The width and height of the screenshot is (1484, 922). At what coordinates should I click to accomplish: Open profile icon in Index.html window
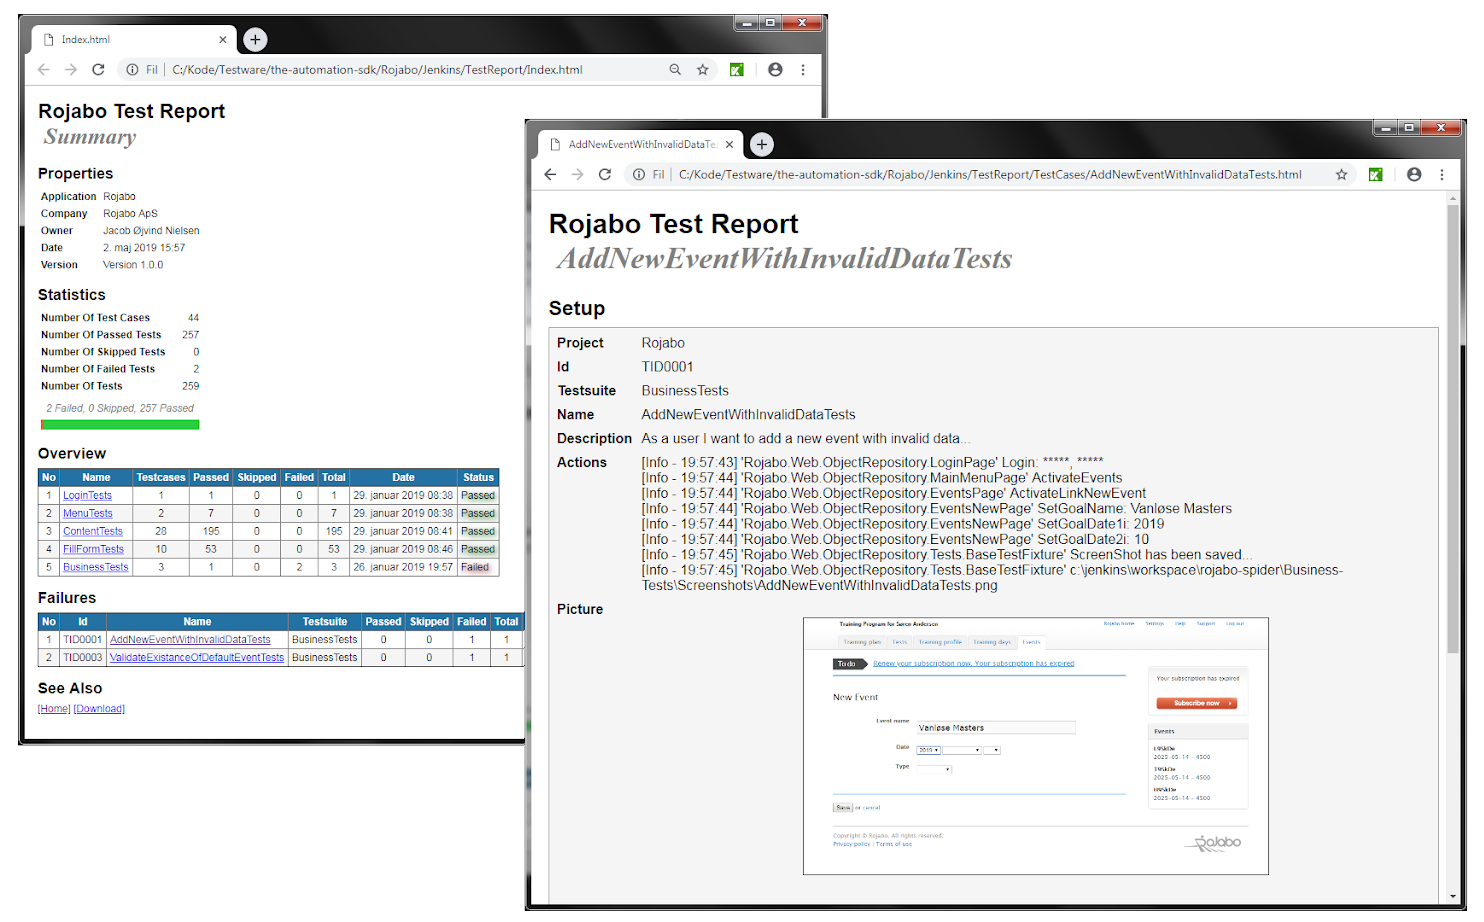click(775, 70)
